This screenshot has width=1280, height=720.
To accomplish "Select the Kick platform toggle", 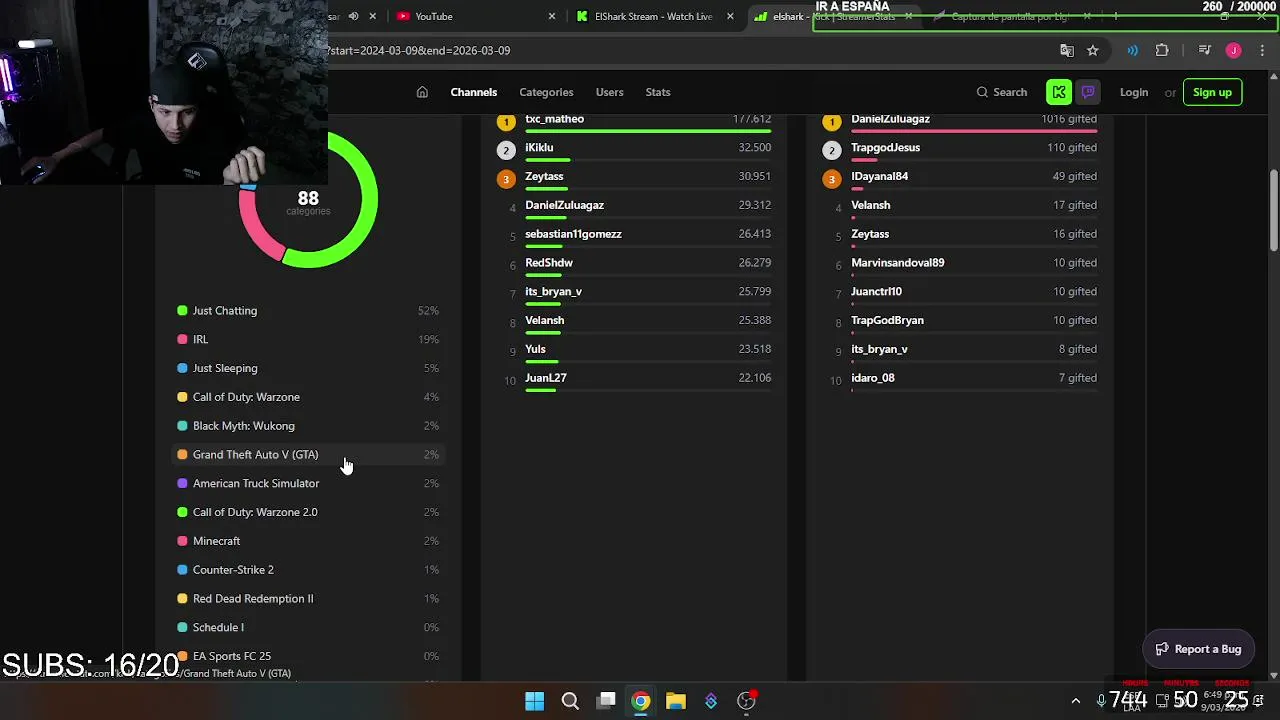I will click(1058, 92).
